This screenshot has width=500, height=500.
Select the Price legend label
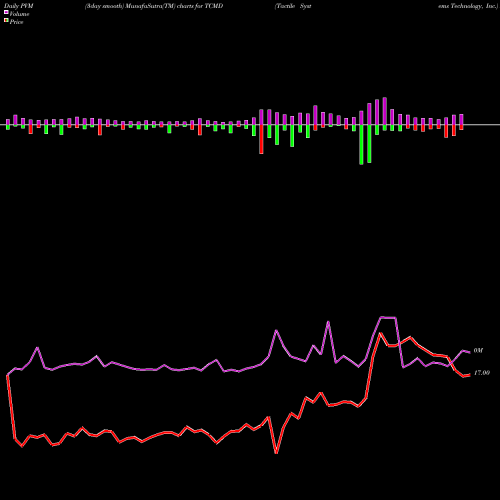tap(16, 22)
